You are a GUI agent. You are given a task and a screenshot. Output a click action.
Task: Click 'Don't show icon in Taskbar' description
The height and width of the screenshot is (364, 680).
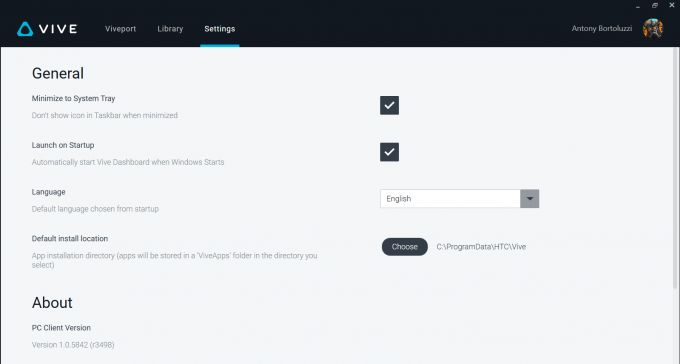(105, 115)
